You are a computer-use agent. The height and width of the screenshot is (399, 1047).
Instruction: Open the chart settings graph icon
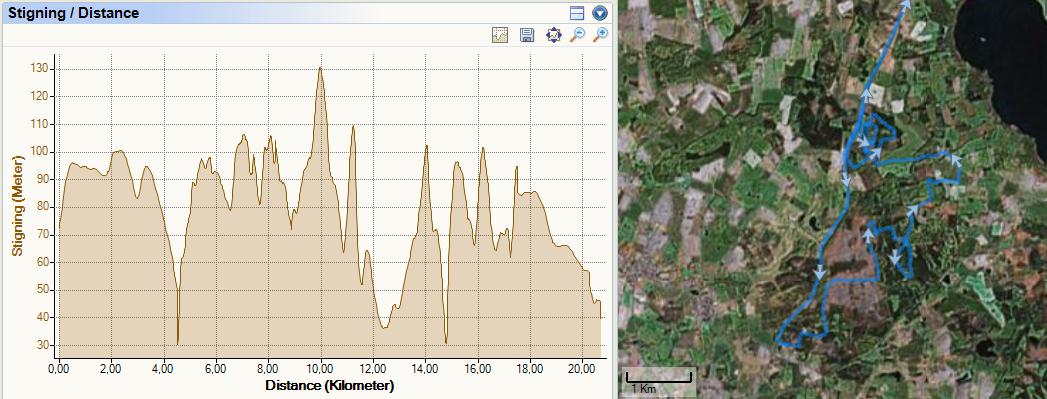pyautogui.click(x=499, y=35)
